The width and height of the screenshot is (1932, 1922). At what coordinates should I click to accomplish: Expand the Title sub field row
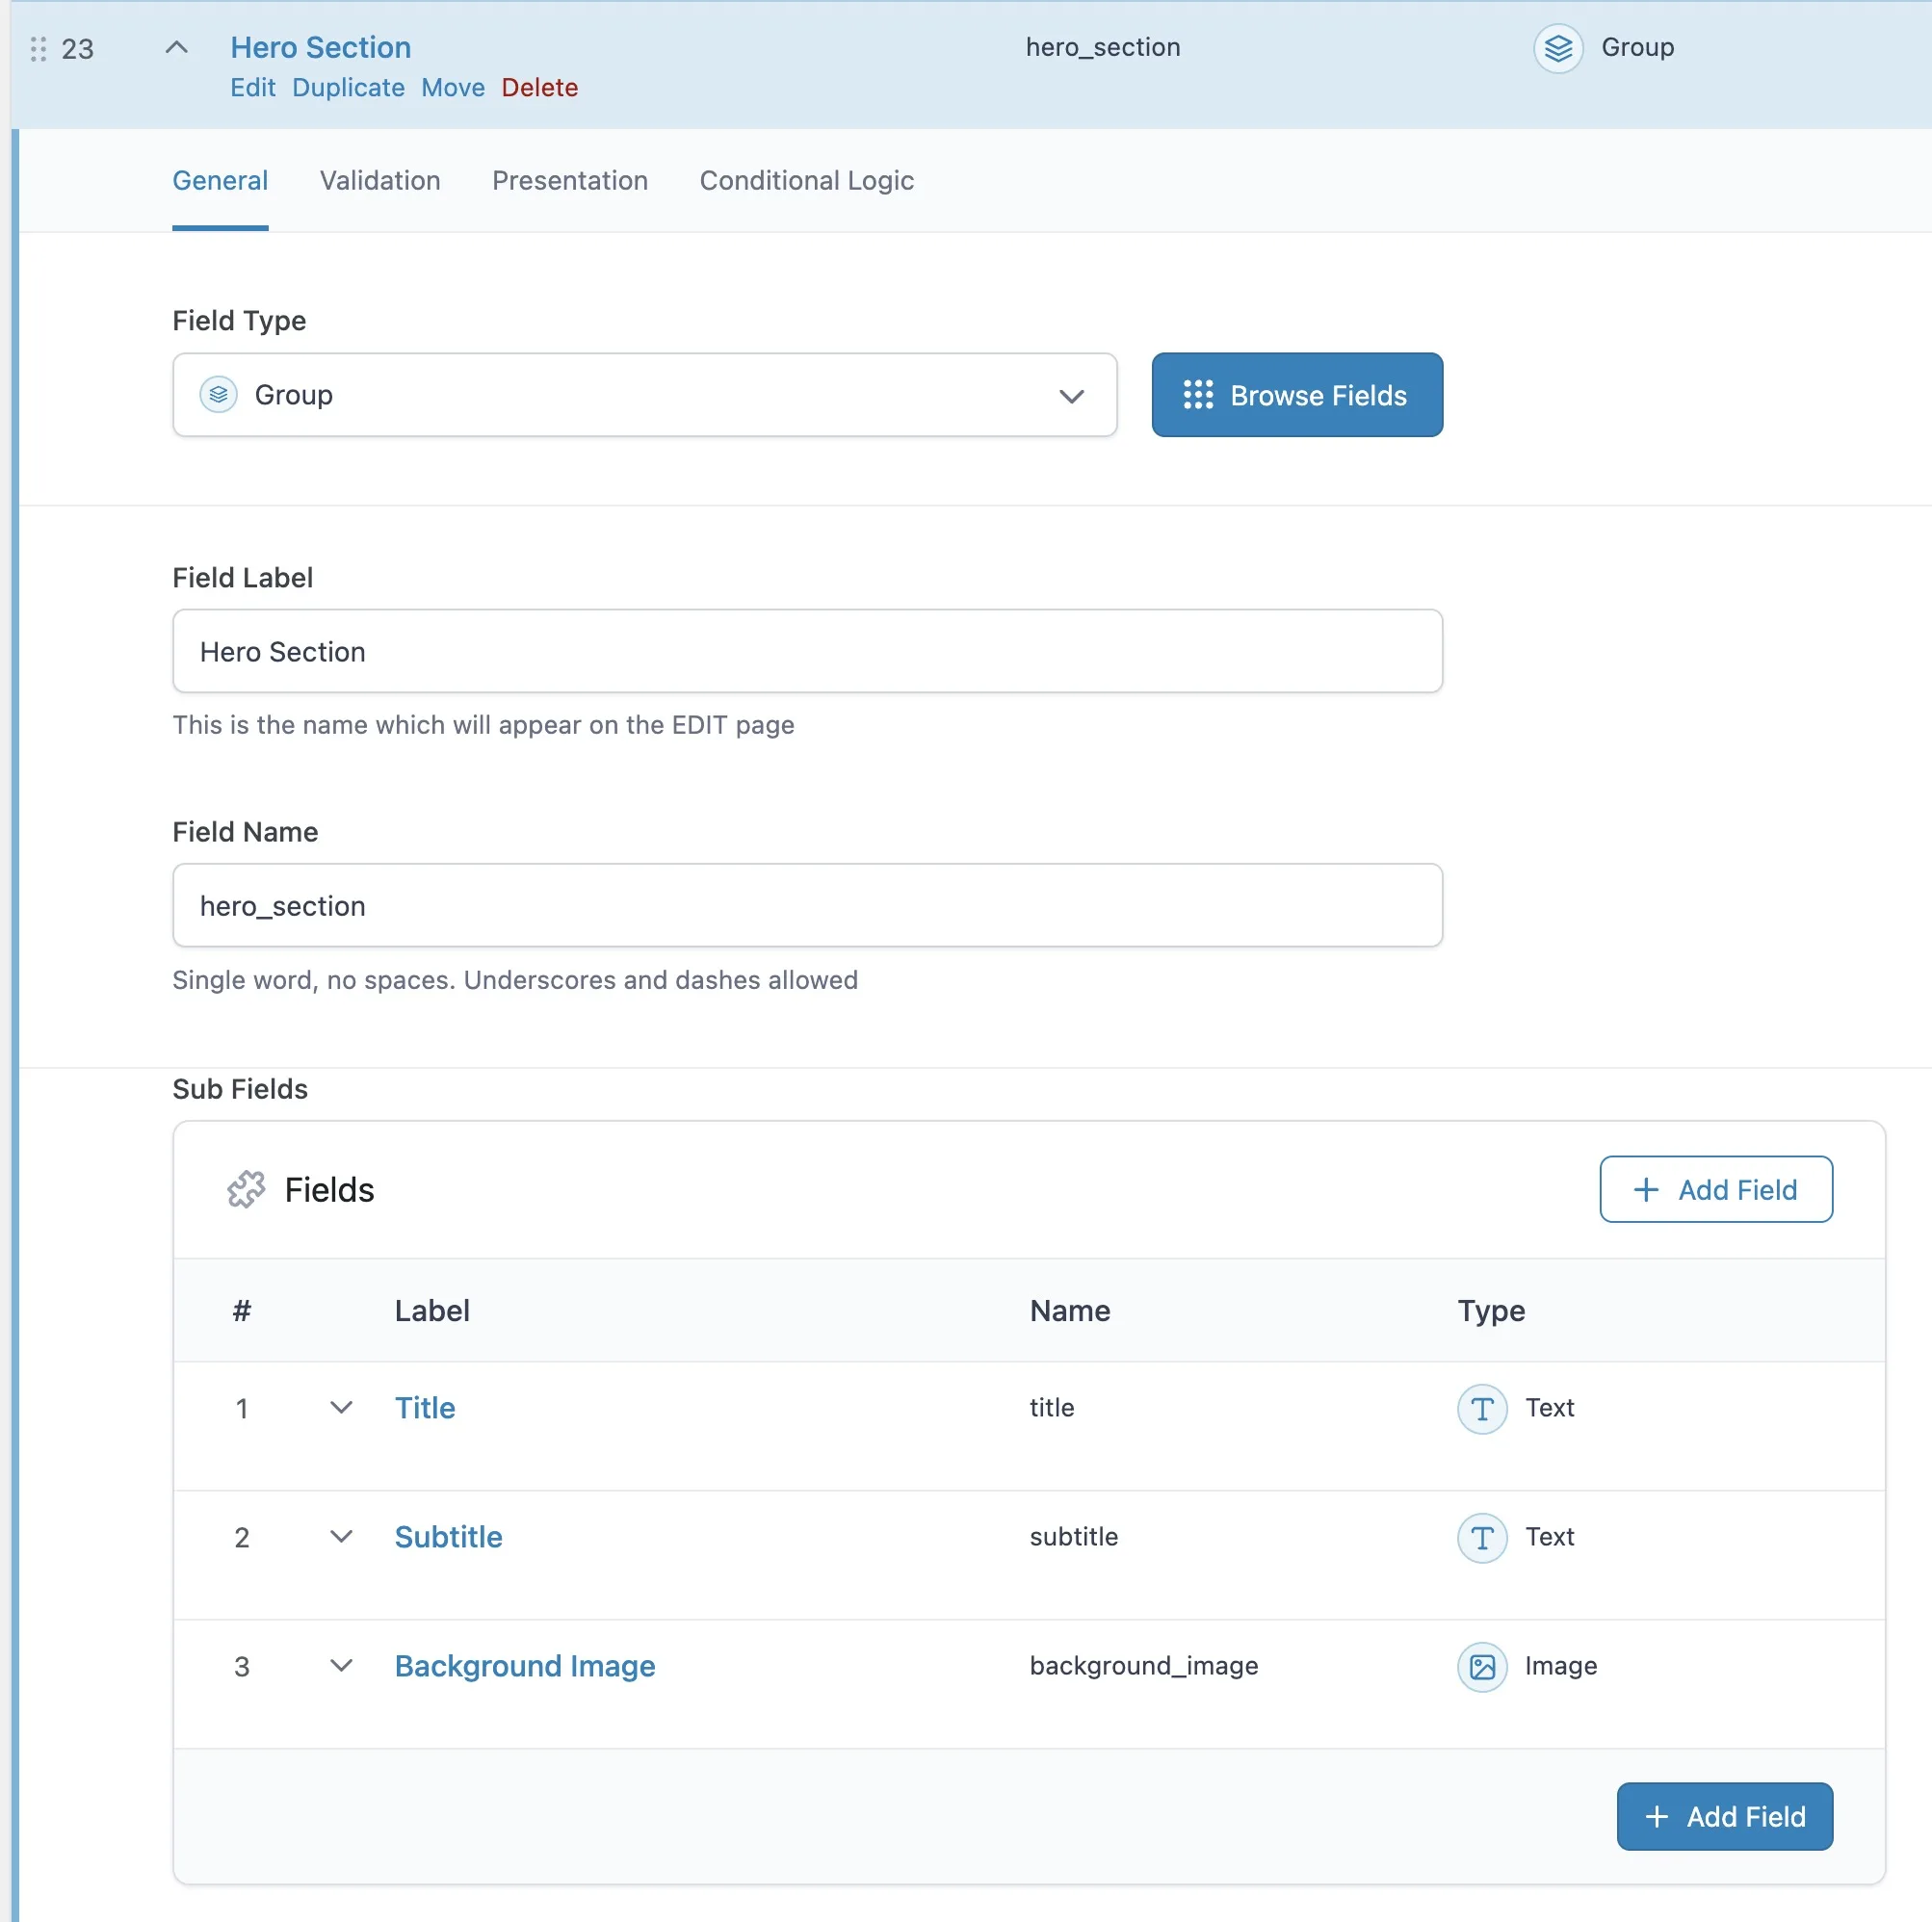[x=341, y=1408]
